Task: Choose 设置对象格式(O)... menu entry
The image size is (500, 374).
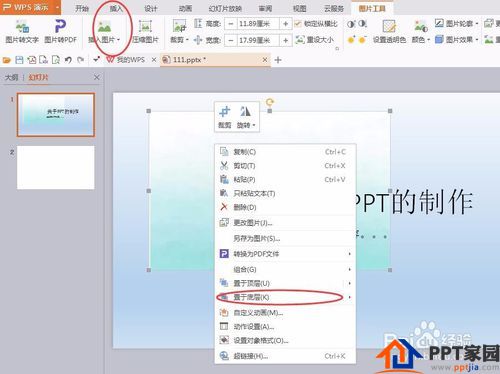Action: 285,340
